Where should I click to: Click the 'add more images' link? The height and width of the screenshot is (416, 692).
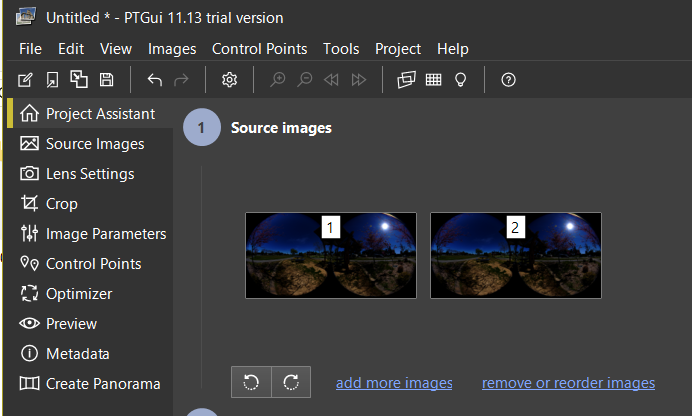pos(394,383)
